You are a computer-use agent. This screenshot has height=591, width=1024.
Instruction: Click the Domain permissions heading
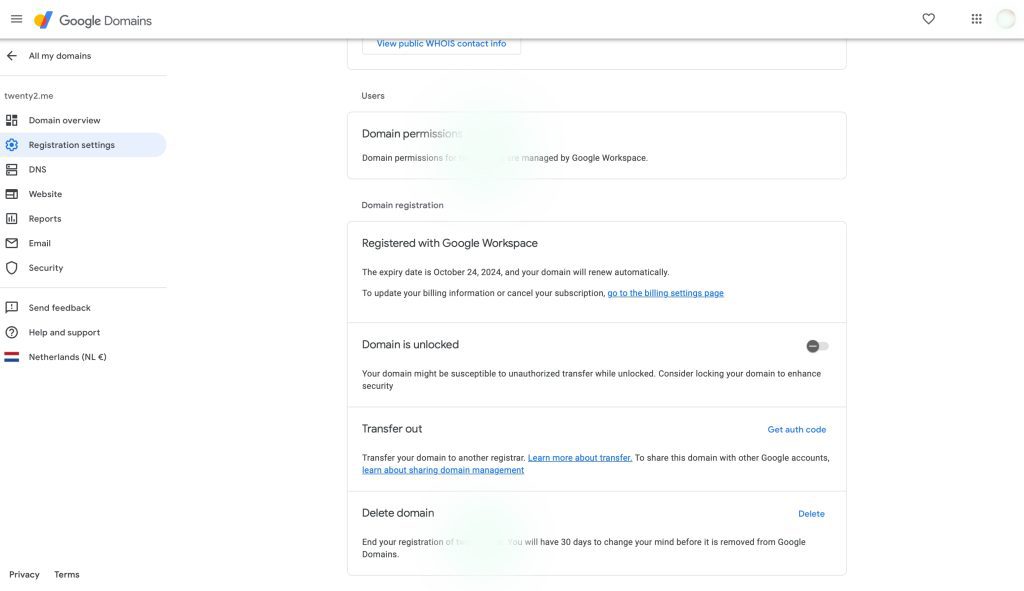coord(412,134)
